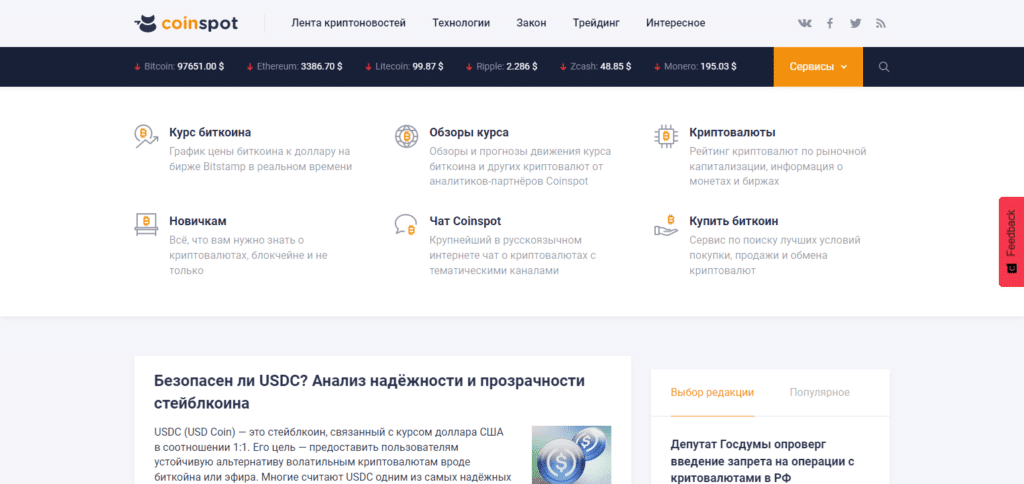Click the Zcash price ticker
The height and width of the screenshot is (484, 1024).
click(x=596, y=67)
